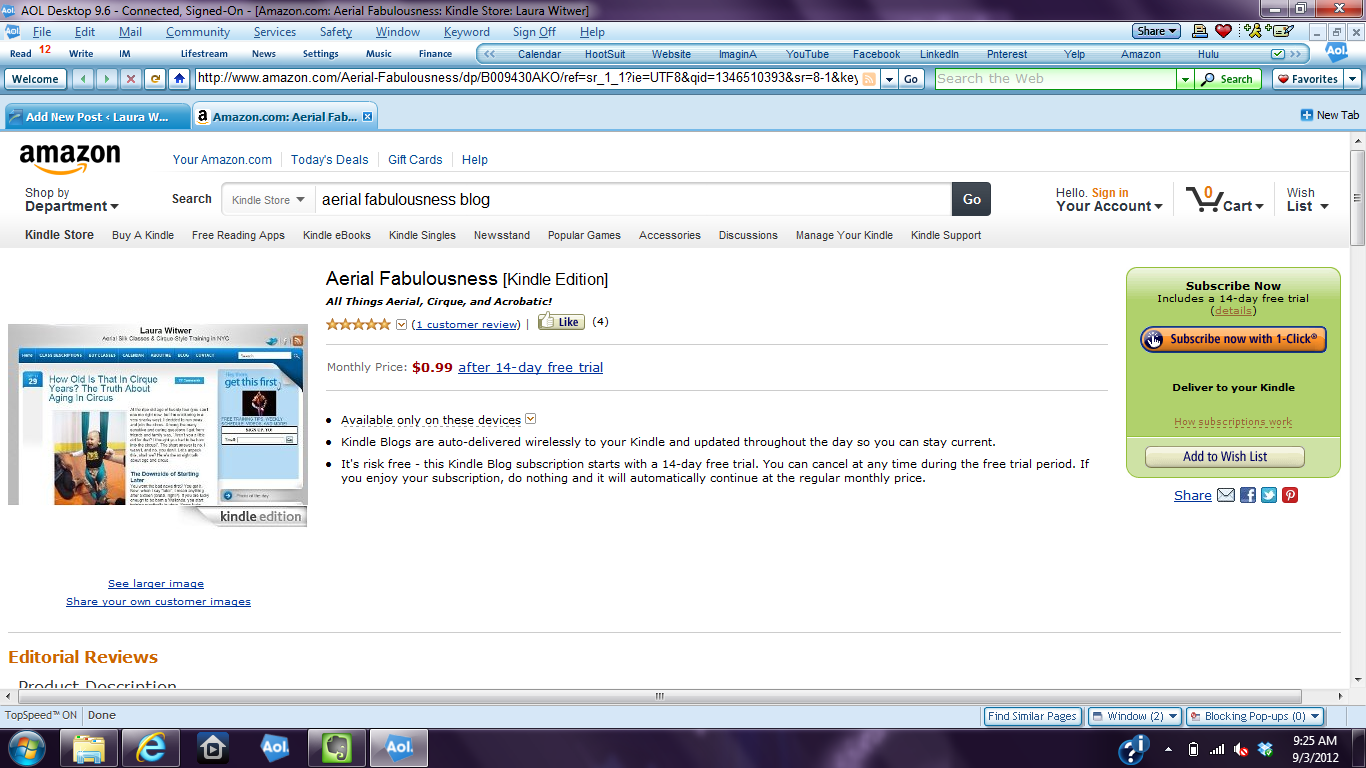Open the Mail menu
Screen dimensions: 1366x768
coord(130,32)
